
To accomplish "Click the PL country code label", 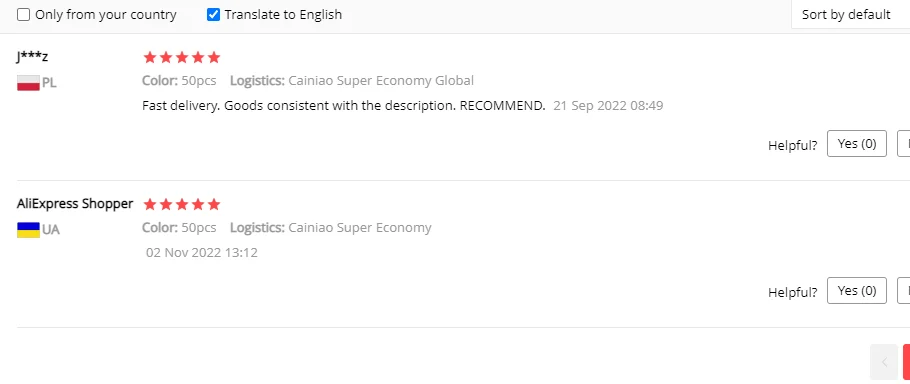I will pos(49,83).
